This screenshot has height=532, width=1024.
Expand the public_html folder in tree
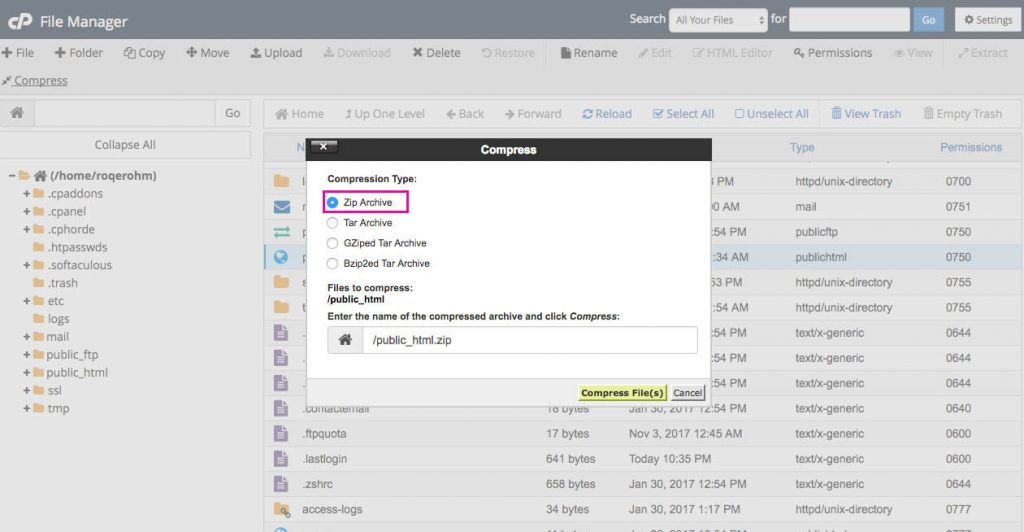coord(27,373)
